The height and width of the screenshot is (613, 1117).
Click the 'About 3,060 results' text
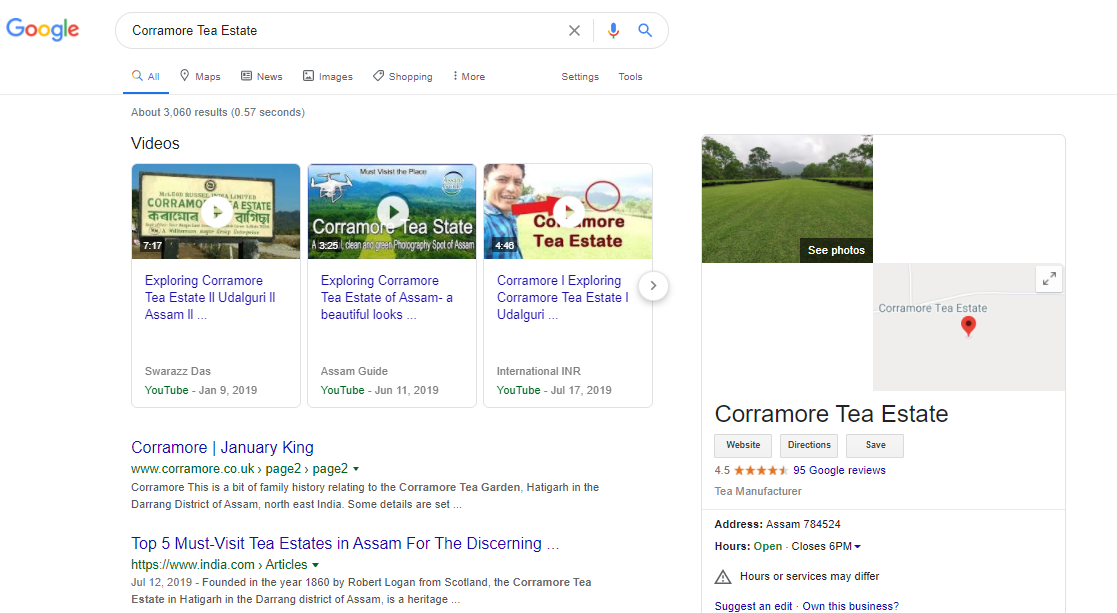pyautogui.click(x=218, y=112)
